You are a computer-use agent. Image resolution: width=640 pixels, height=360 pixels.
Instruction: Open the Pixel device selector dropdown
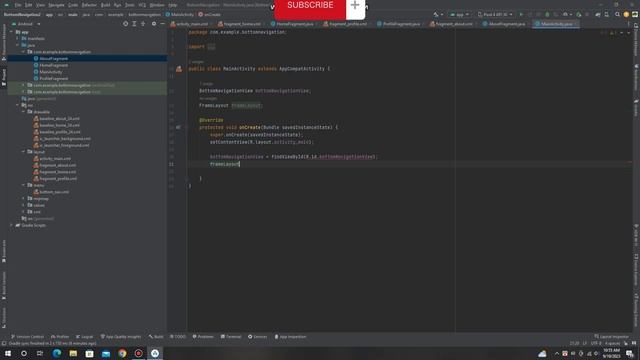pyautogui.click(x=495, y=15)
